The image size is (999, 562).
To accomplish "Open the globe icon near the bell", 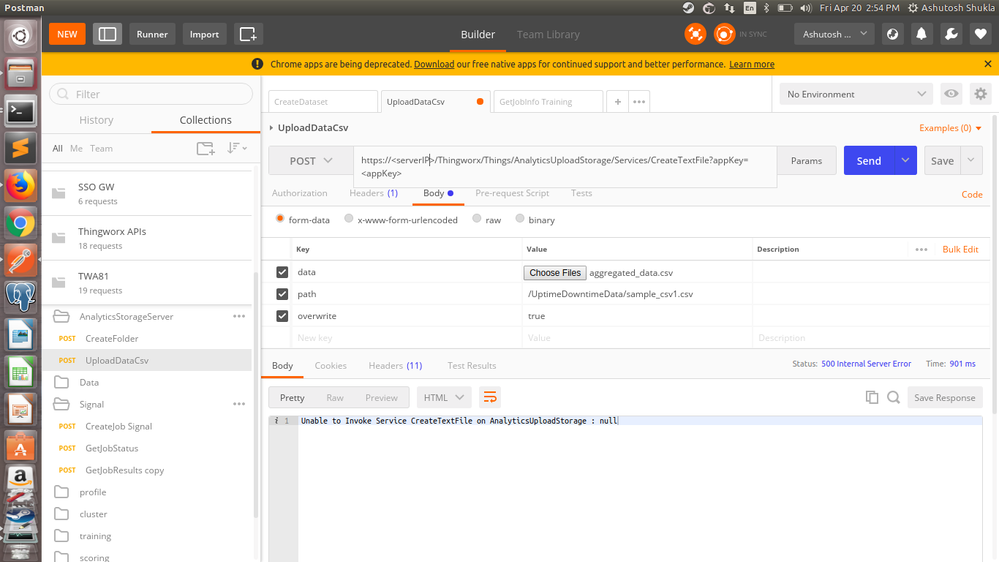I will pyautogui.click(x=892, y=34).
